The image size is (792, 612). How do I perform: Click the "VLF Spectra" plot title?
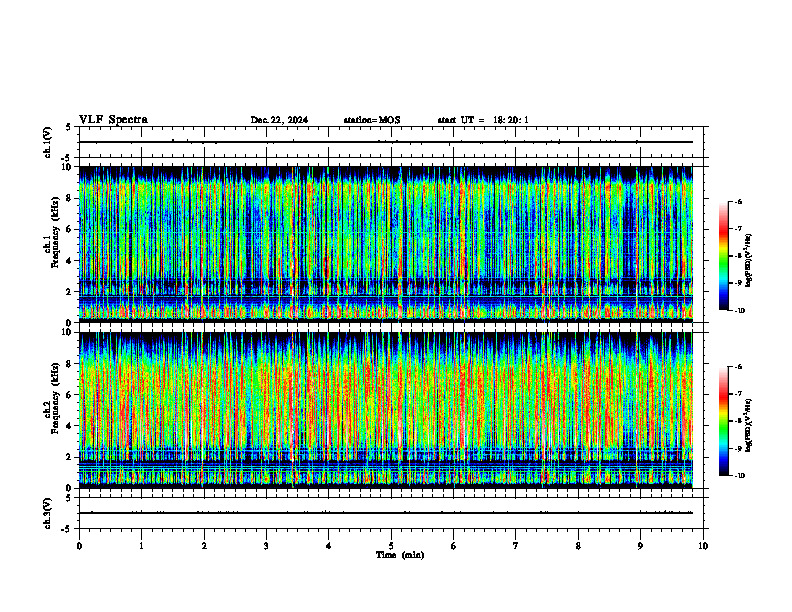coord(113,120)
